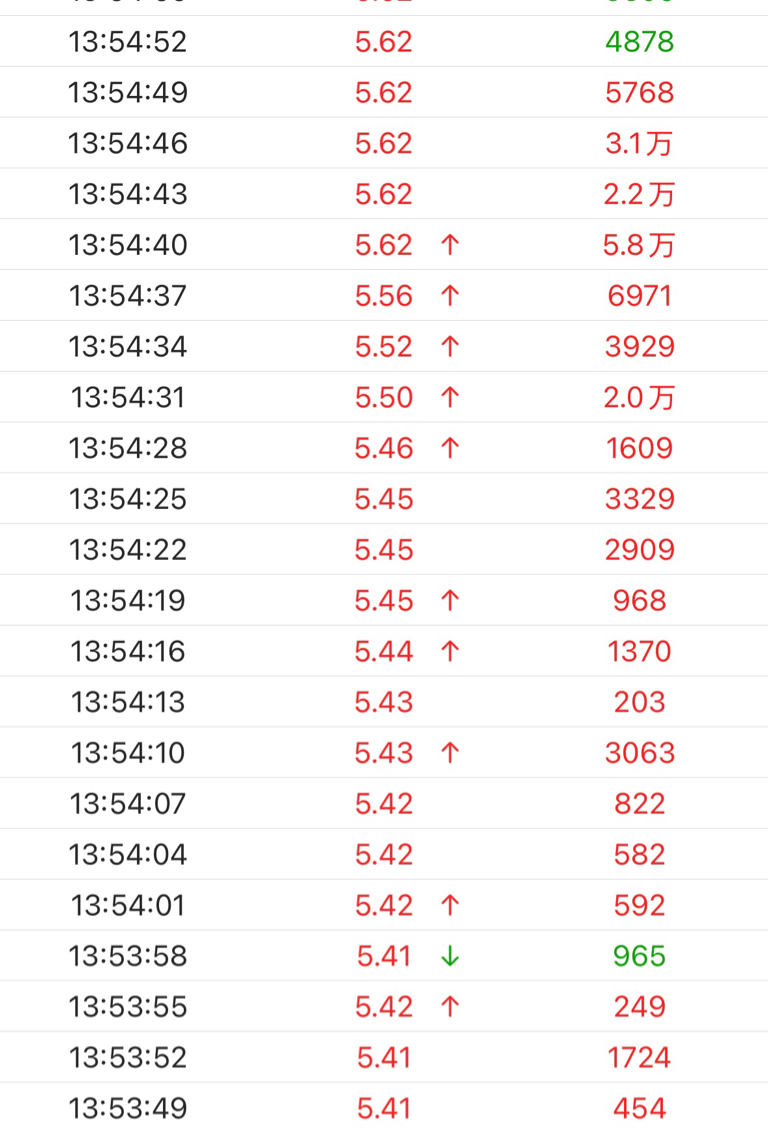Tap the up arrow at 13:54:40
This screenshot has width=769, height=1132.
click(450, 245)
